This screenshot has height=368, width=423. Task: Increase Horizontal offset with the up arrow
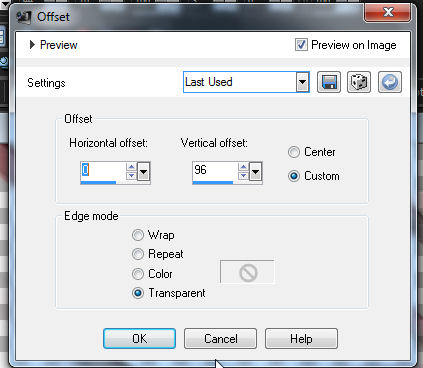click(131, 167)
